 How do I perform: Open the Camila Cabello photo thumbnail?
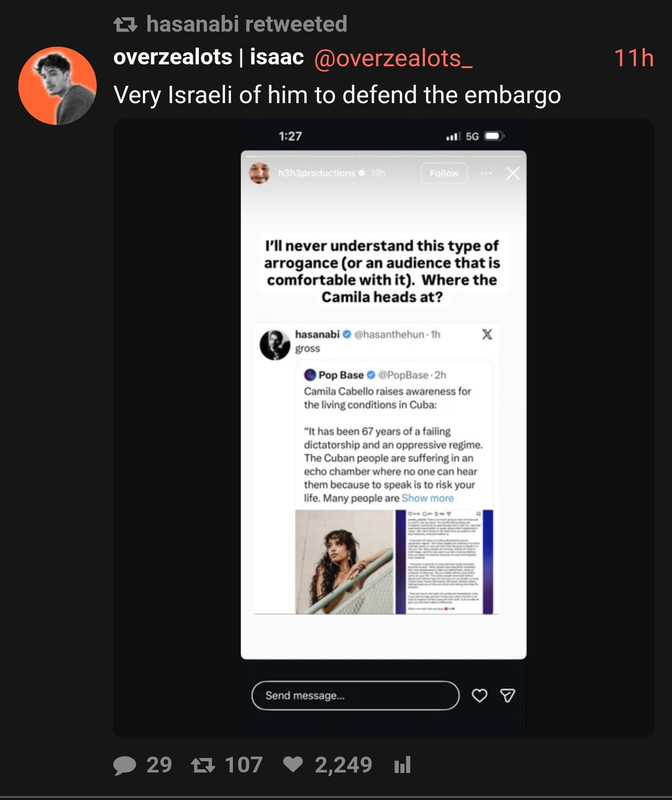coord(344,562)
